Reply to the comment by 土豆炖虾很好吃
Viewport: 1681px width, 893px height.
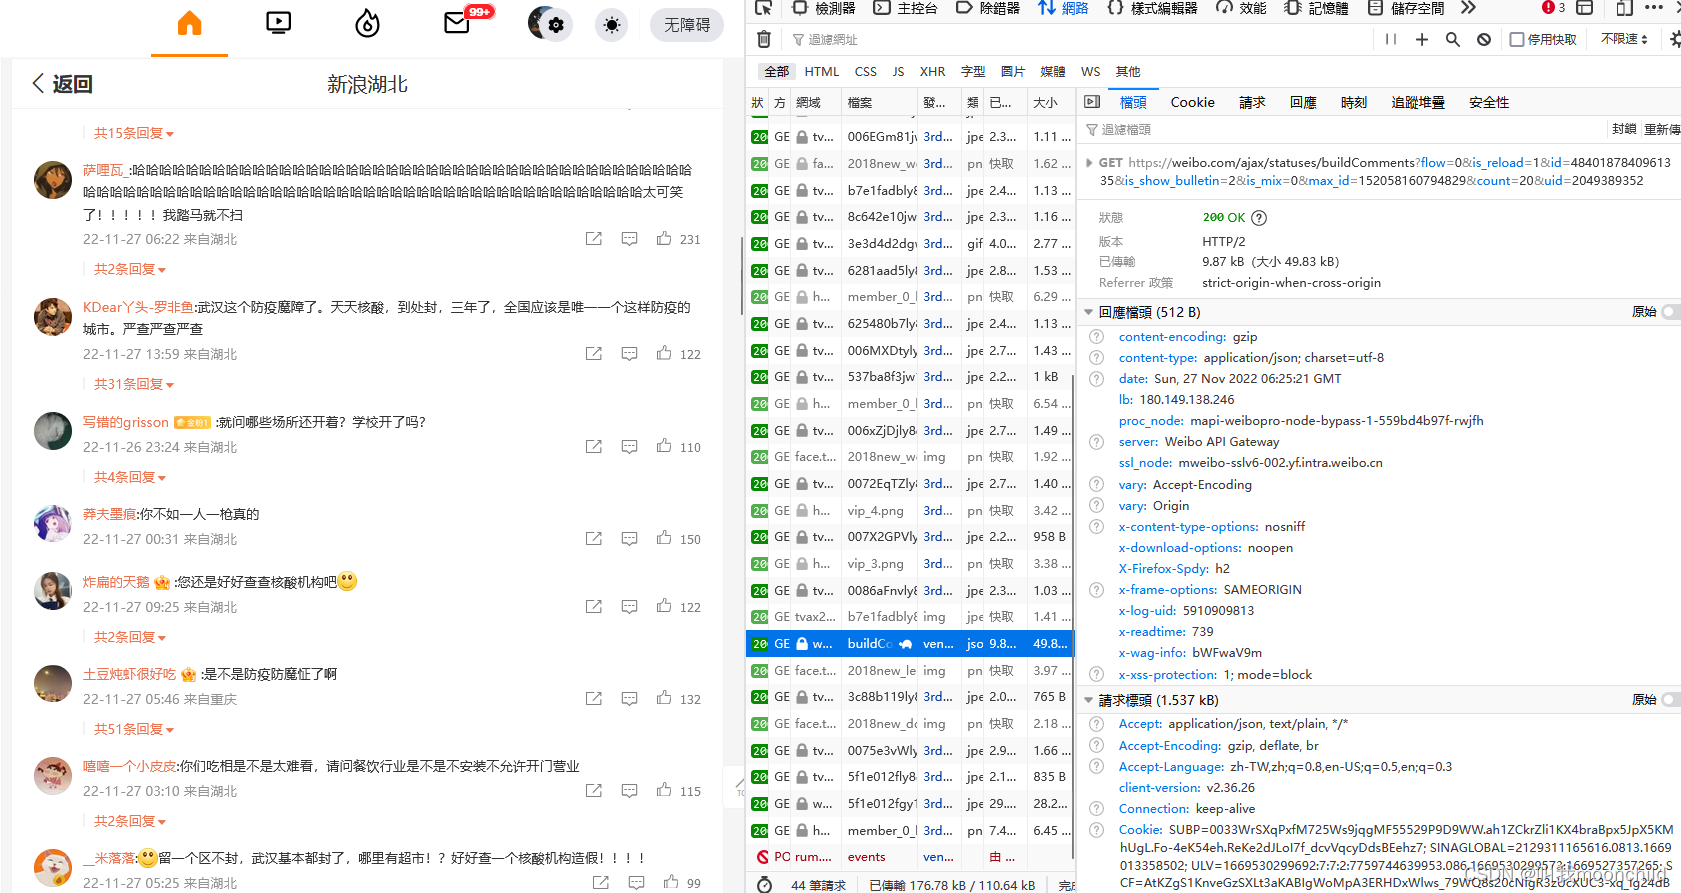[629, 698]
